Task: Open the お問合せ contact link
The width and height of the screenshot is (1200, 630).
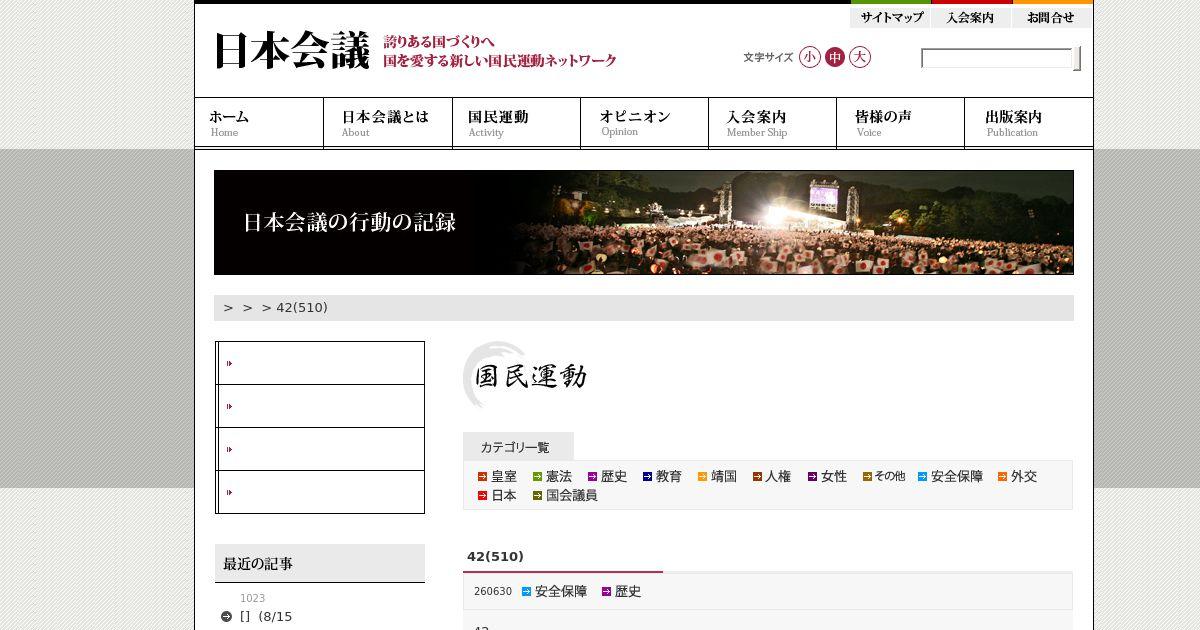Action: click(x=1052, y=17)
